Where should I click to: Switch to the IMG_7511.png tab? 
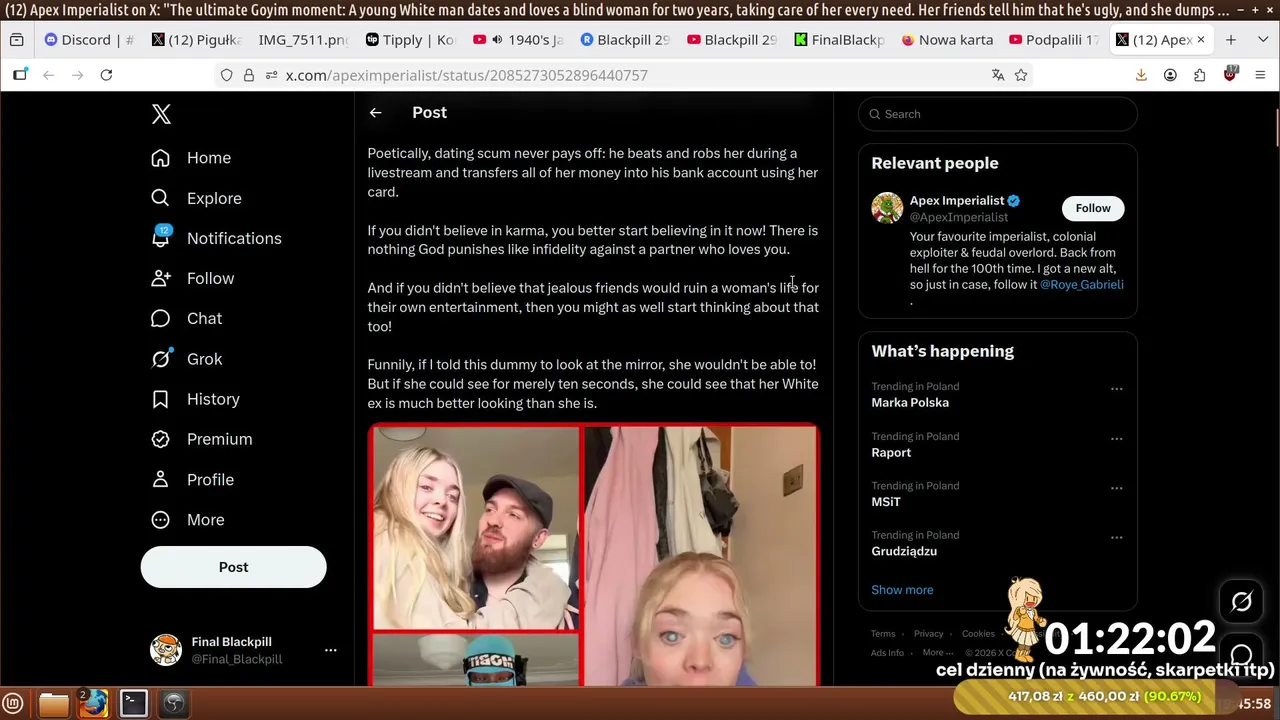tap(303, 40)
